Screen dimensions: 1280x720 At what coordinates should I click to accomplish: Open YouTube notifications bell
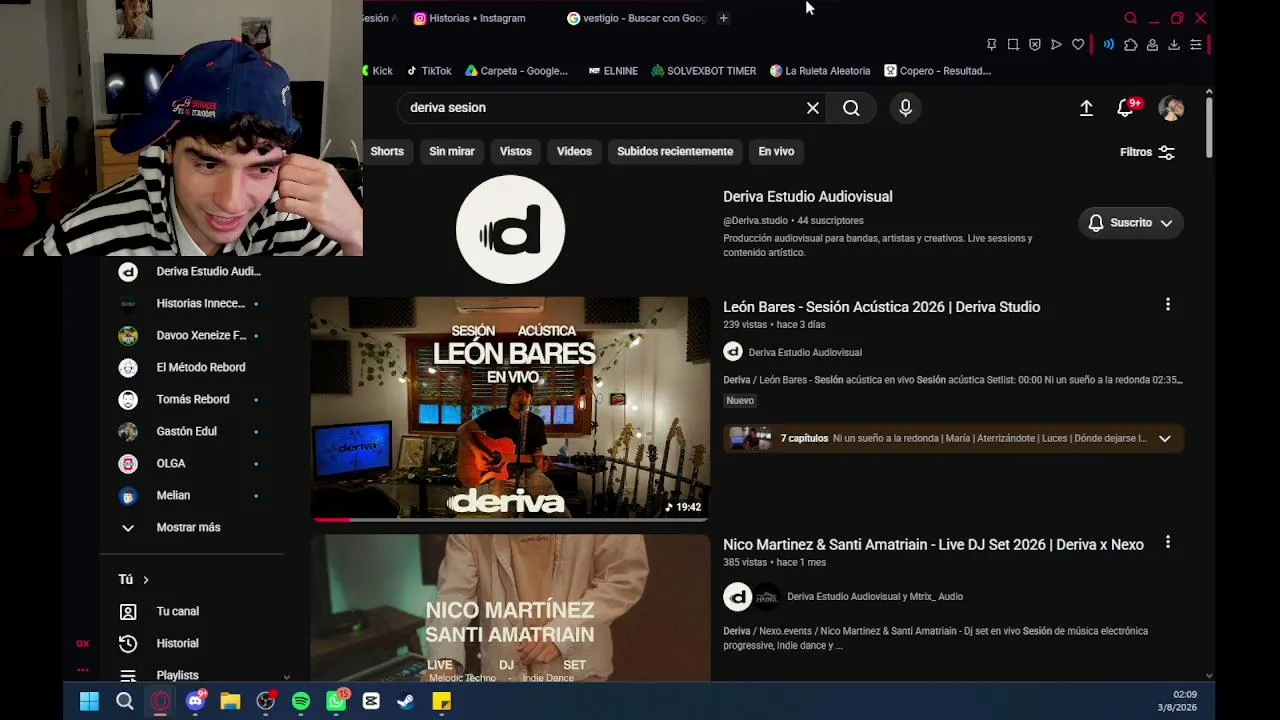(1126, 108)
